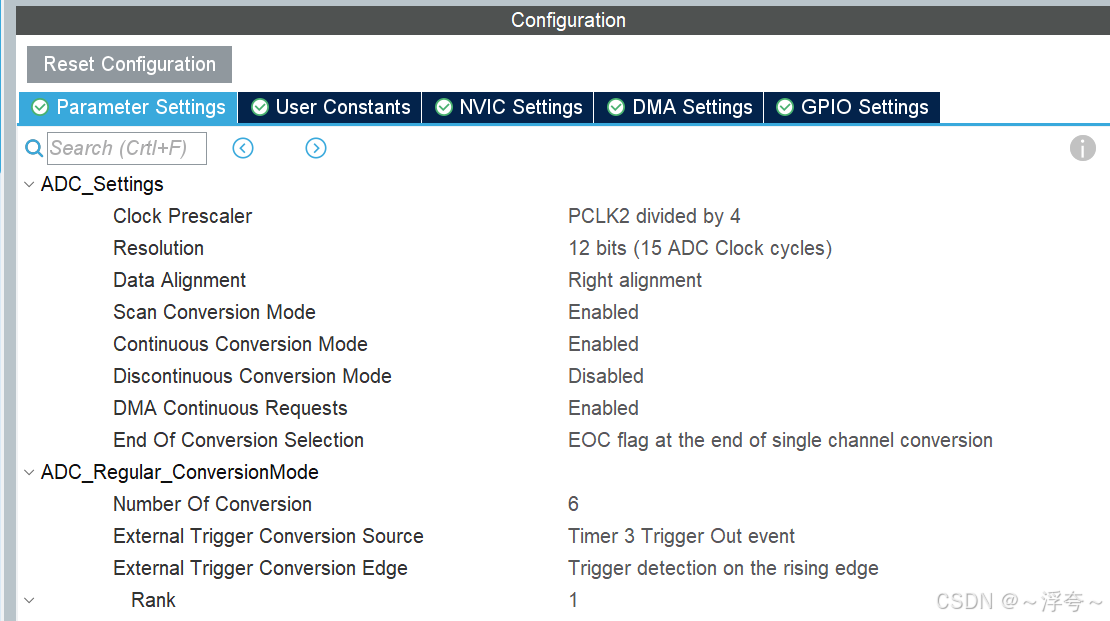This screenshot has width=1110, height=621.
Task: Switch to the NVIC Settings tab
Action: (x=507, y=107)
